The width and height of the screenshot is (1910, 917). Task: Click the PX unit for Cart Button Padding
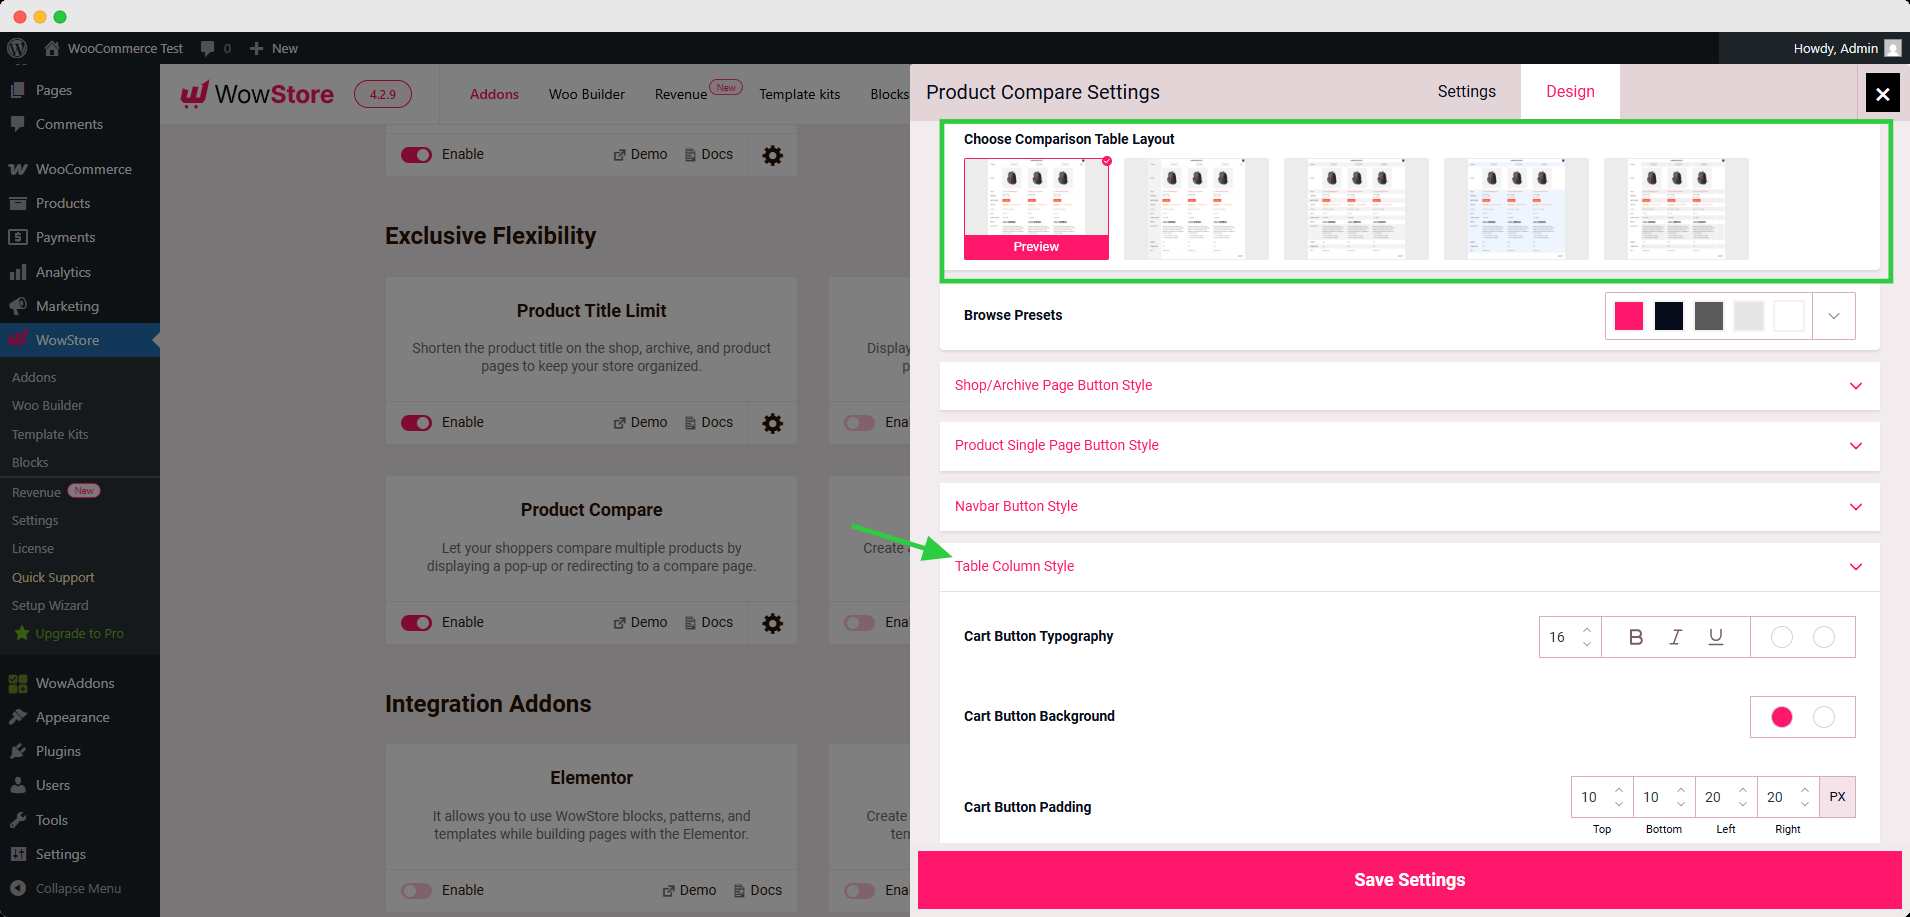(1837, 797)
